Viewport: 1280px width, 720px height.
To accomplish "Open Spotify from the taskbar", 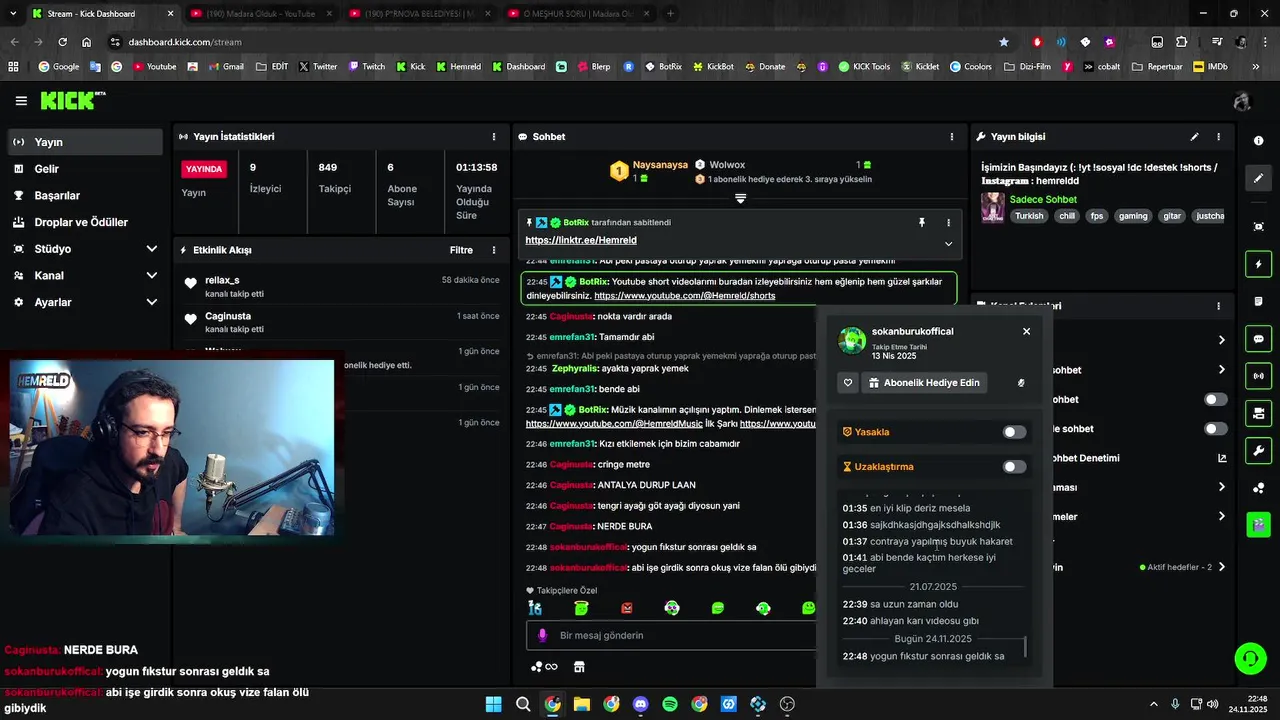I will coord(670,704).
